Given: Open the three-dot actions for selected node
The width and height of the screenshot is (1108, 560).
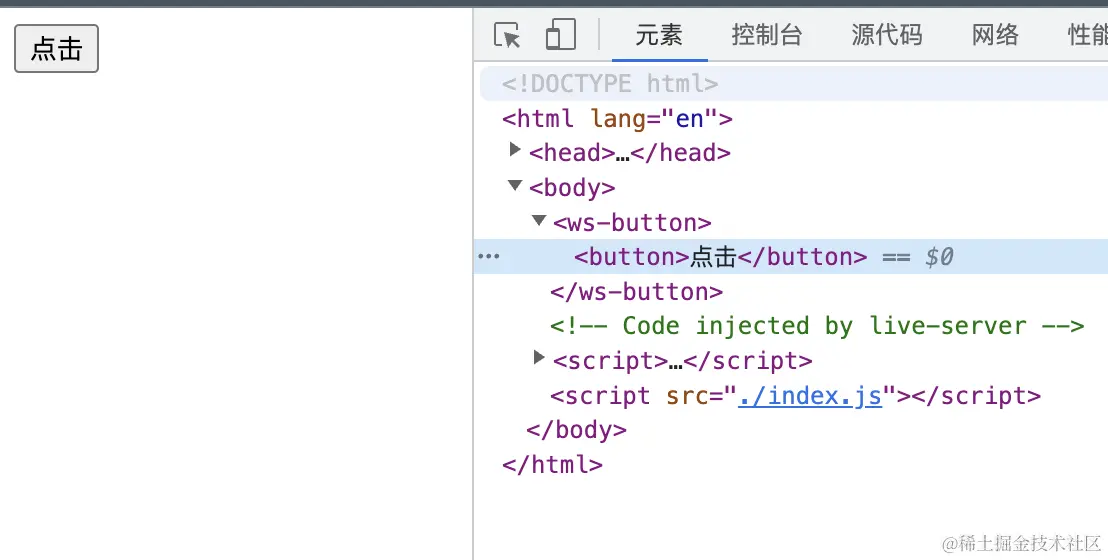Looking at the screenshot, I should 489,257.
